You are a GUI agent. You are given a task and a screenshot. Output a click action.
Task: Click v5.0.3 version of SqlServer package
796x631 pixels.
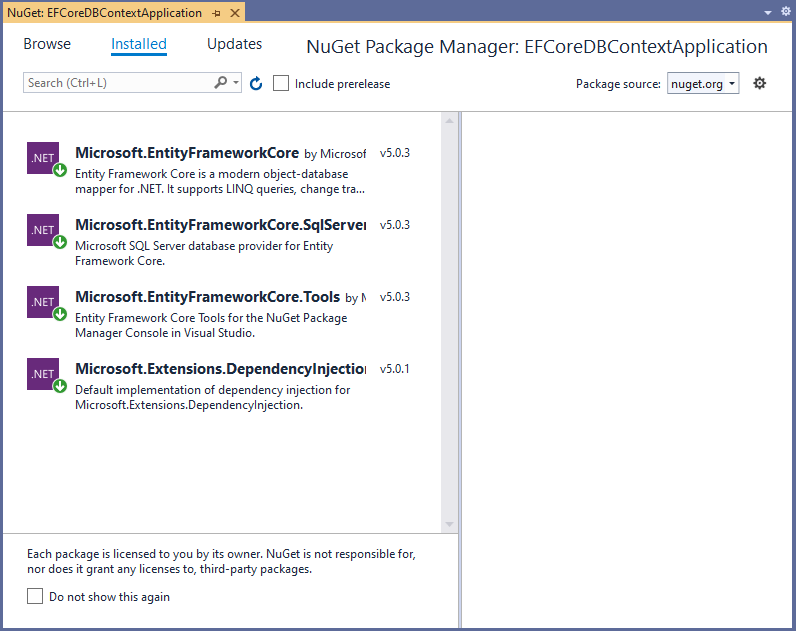(394, 225)
